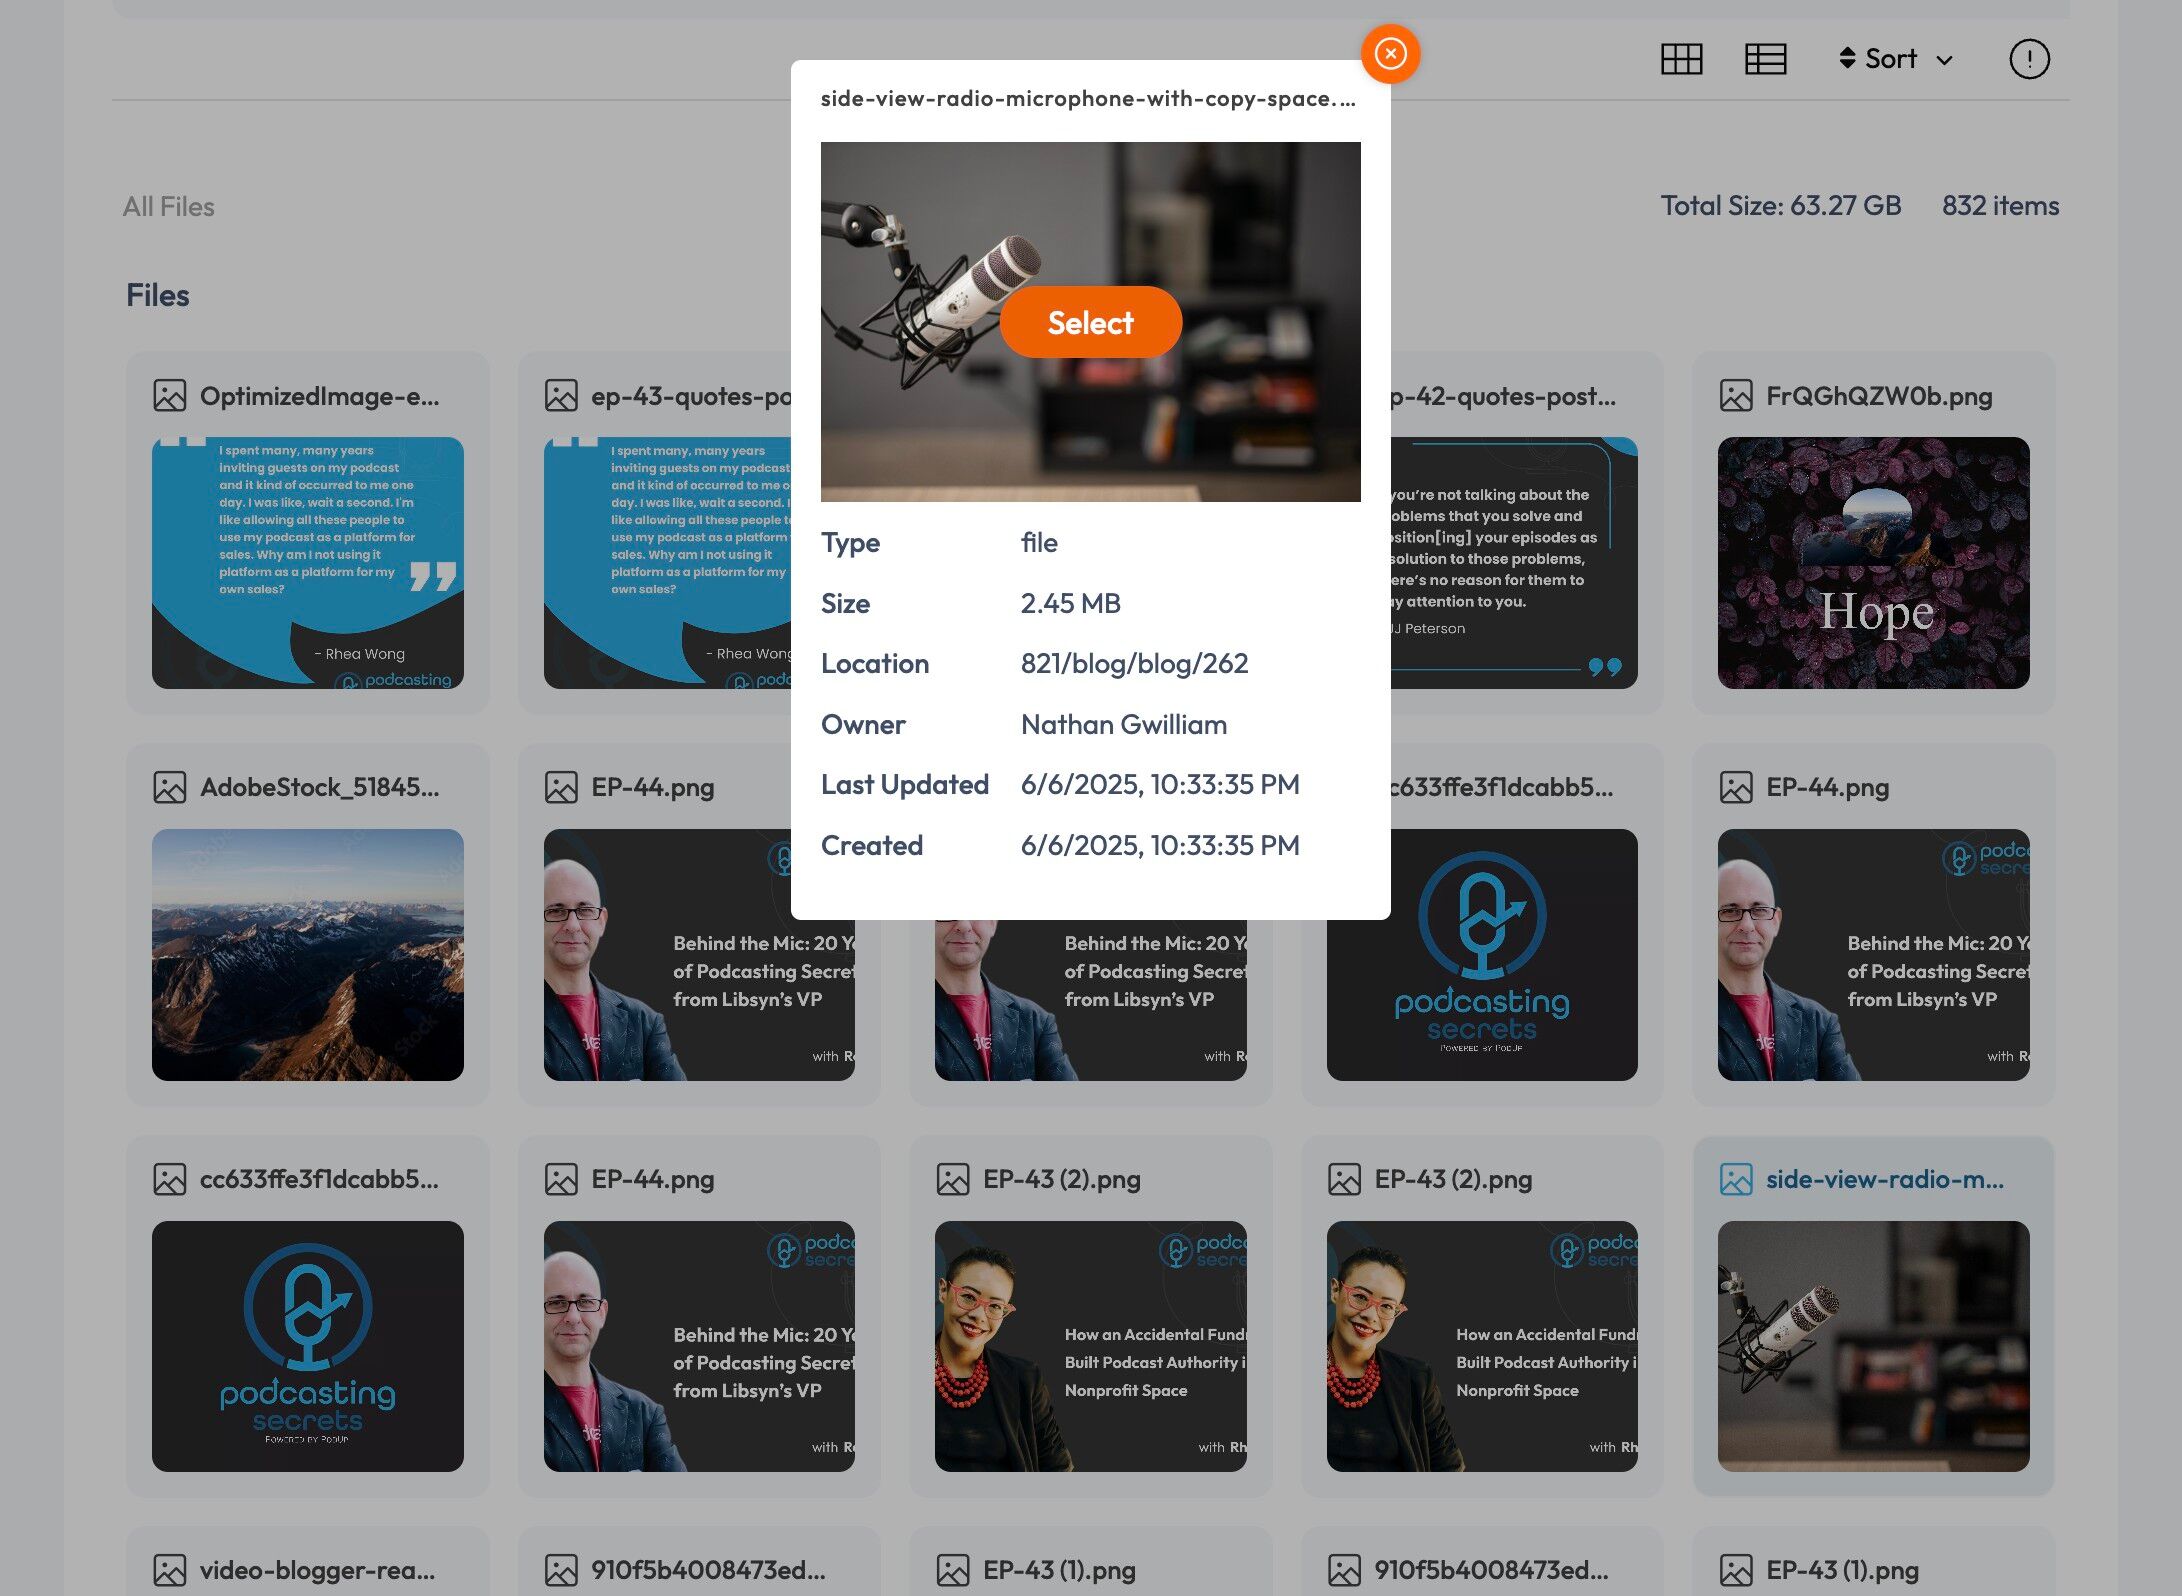Open the AdobeStock mountain photo thumbnail
Screen dimensions: 2182x1596
(x=307, y=954)
